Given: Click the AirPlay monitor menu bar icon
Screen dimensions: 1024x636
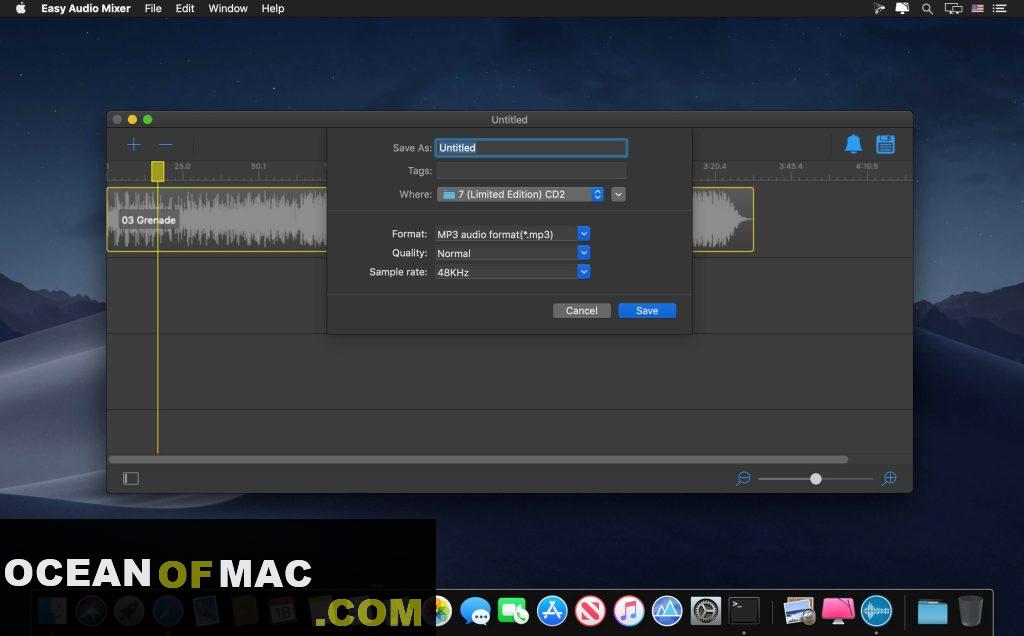Looking at the screenshot, I should [x=902, y=8].
